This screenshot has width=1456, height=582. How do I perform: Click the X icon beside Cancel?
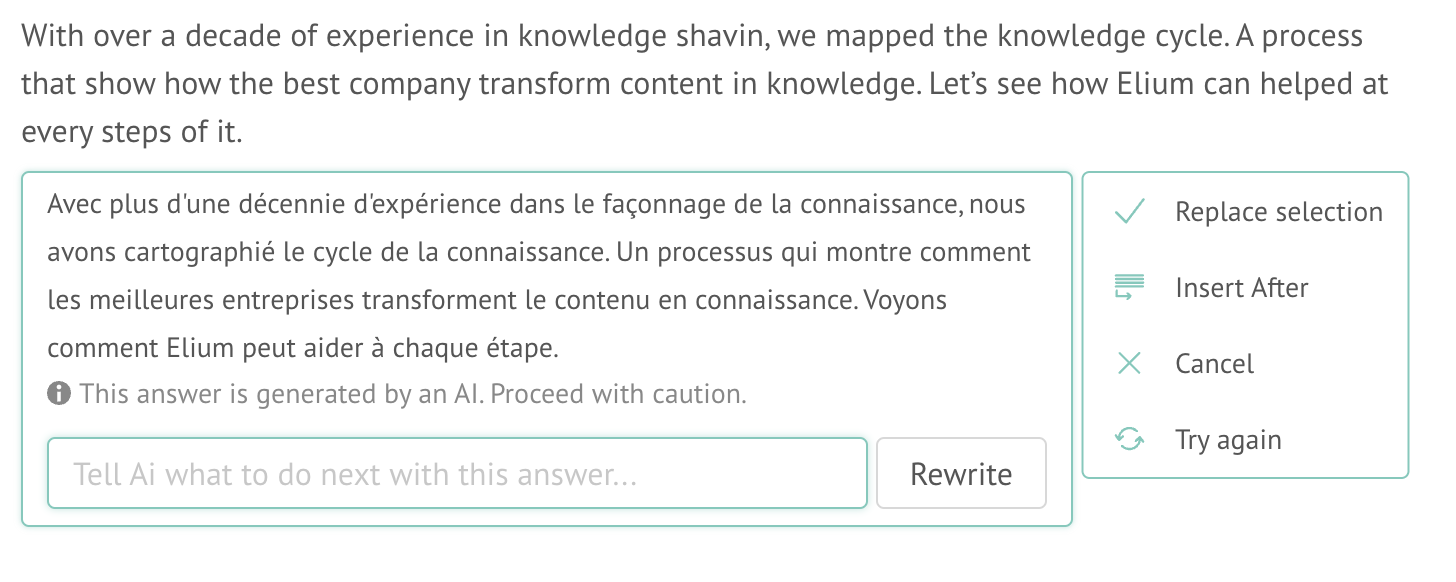[1129, 364]
